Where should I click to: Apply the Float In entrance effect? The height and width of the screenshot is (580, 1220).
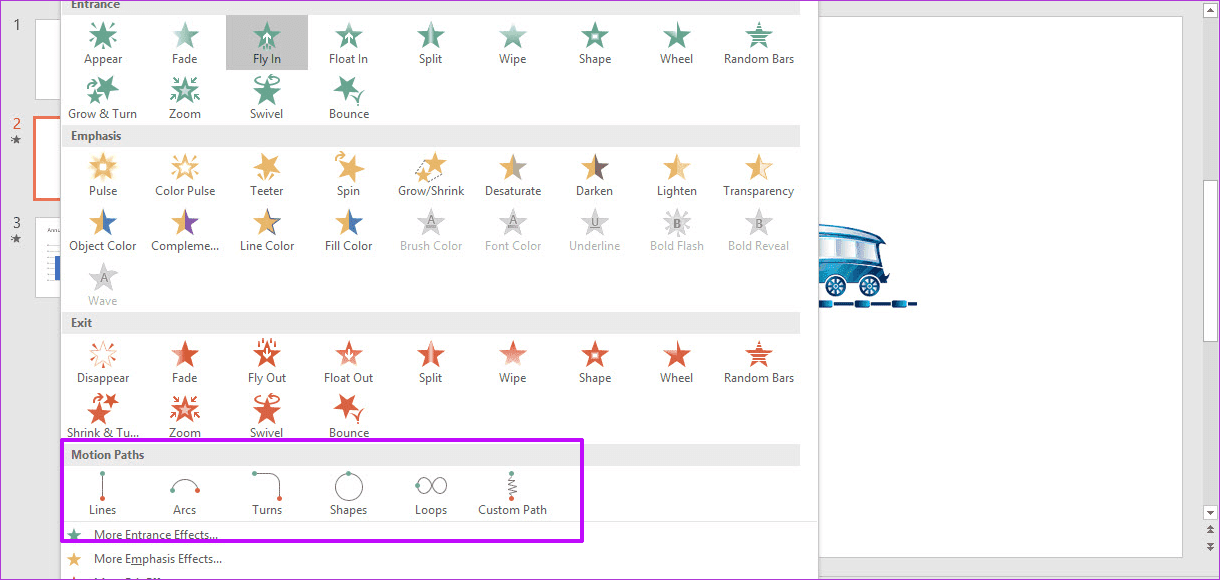point(349,43)
